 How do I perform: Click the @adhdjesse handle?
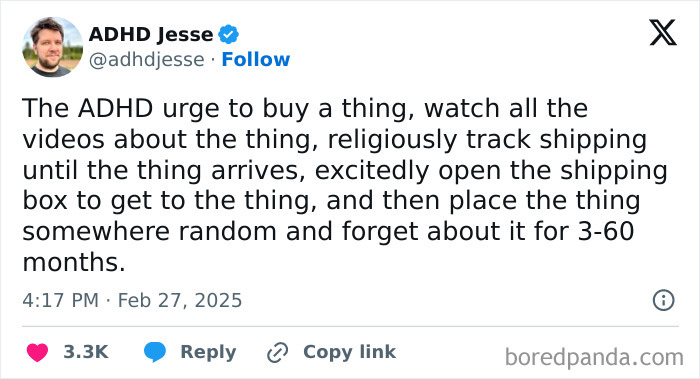click(146, 59)
